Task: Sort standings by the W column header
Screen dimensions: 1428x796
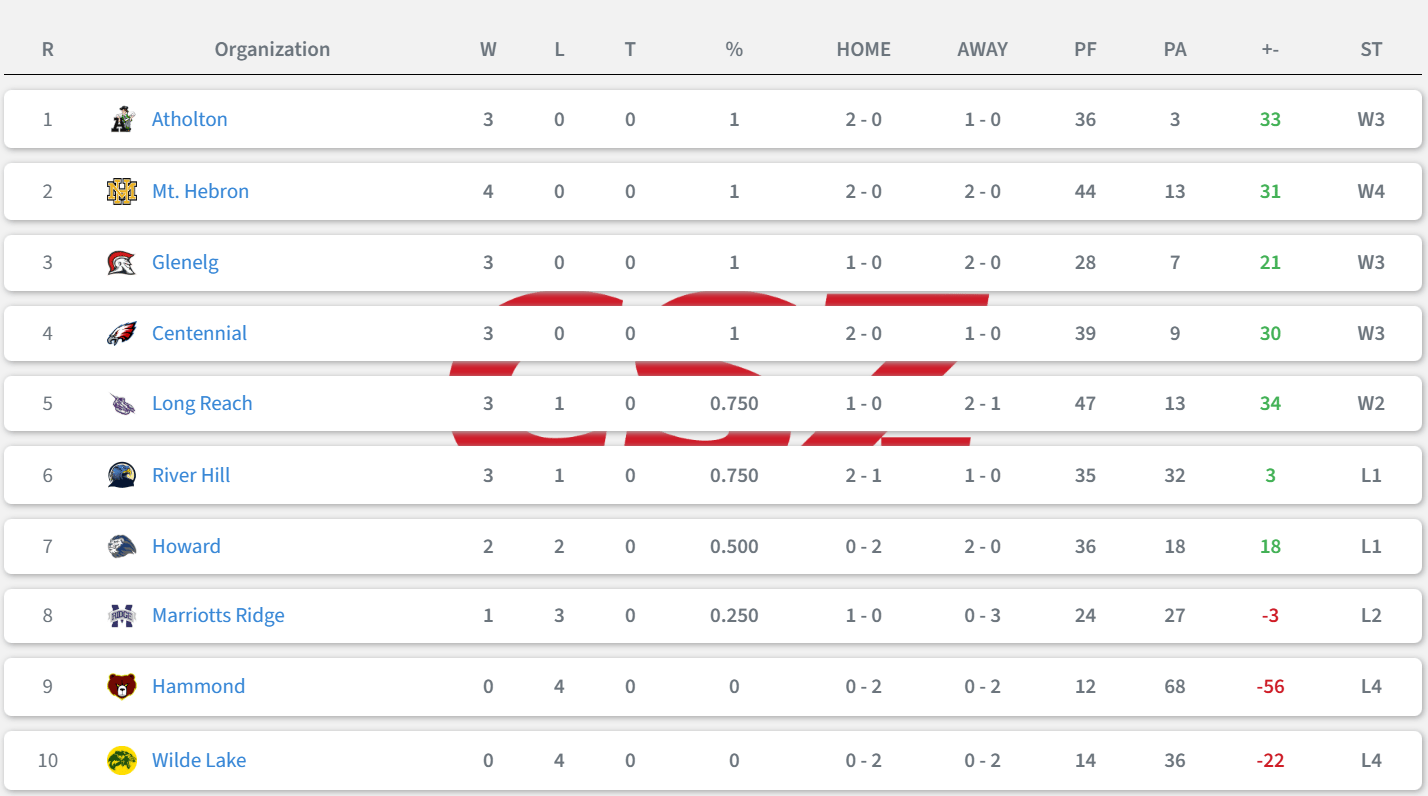Action: coord(488,49)
